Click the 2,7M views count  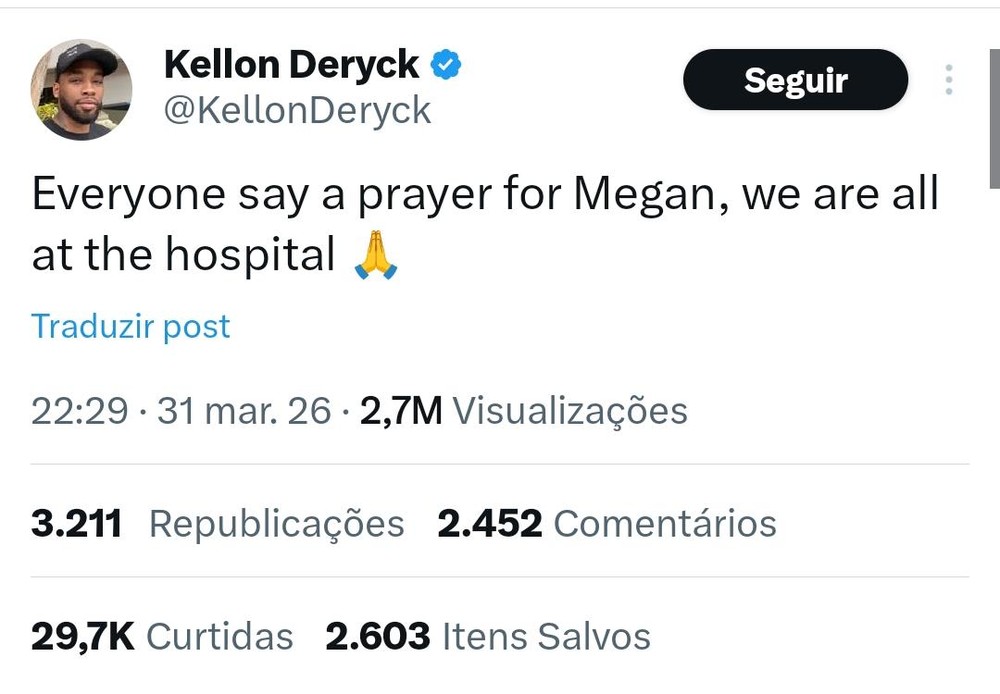point(400,411)
